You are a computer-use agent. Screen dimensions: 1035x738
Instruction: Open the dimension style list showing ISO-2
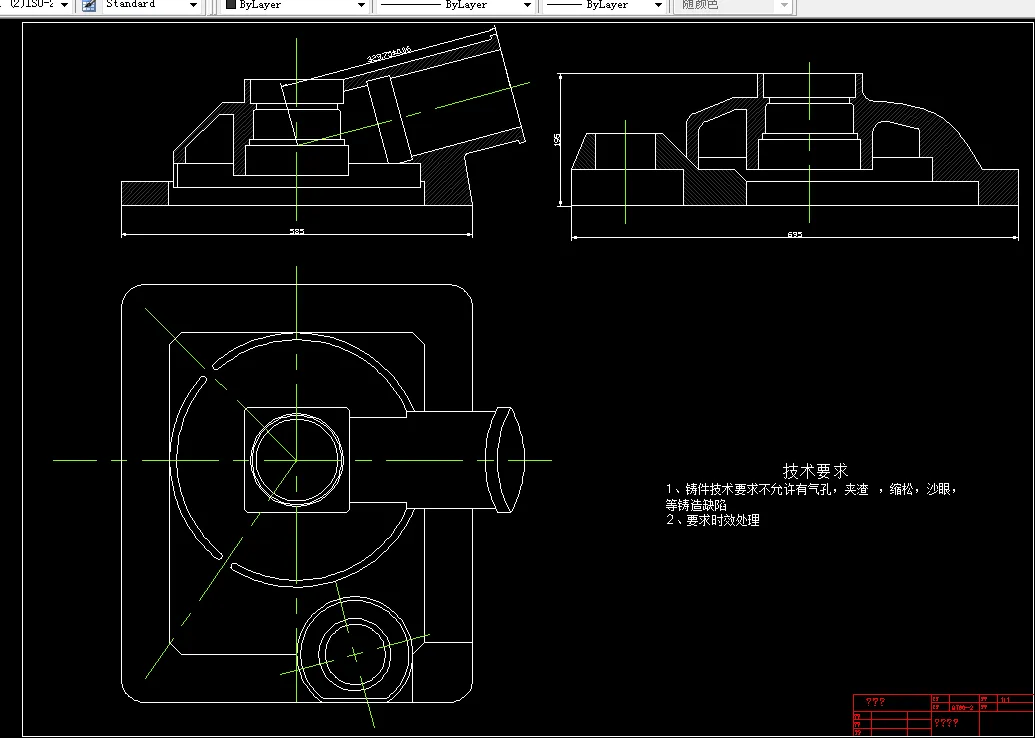(x=62, y=4)
